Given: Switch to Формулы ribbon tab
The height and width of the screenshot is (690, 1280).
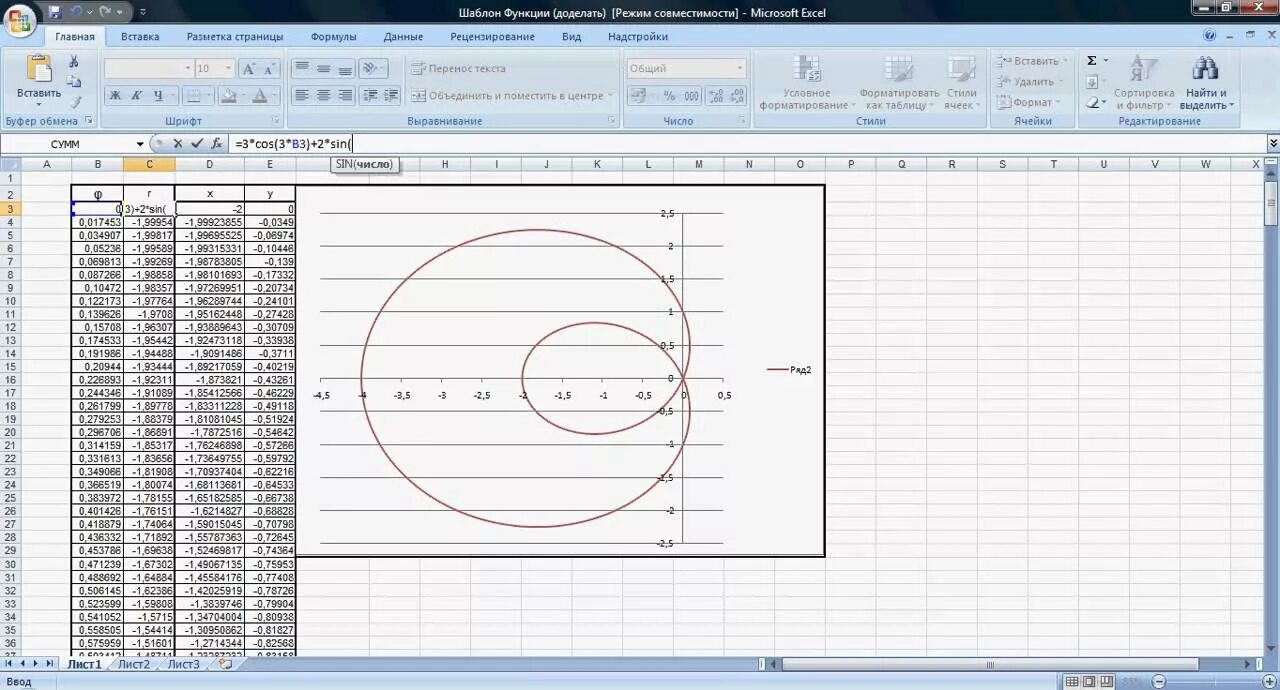Looking at the screenshot, I should point(333,37).
